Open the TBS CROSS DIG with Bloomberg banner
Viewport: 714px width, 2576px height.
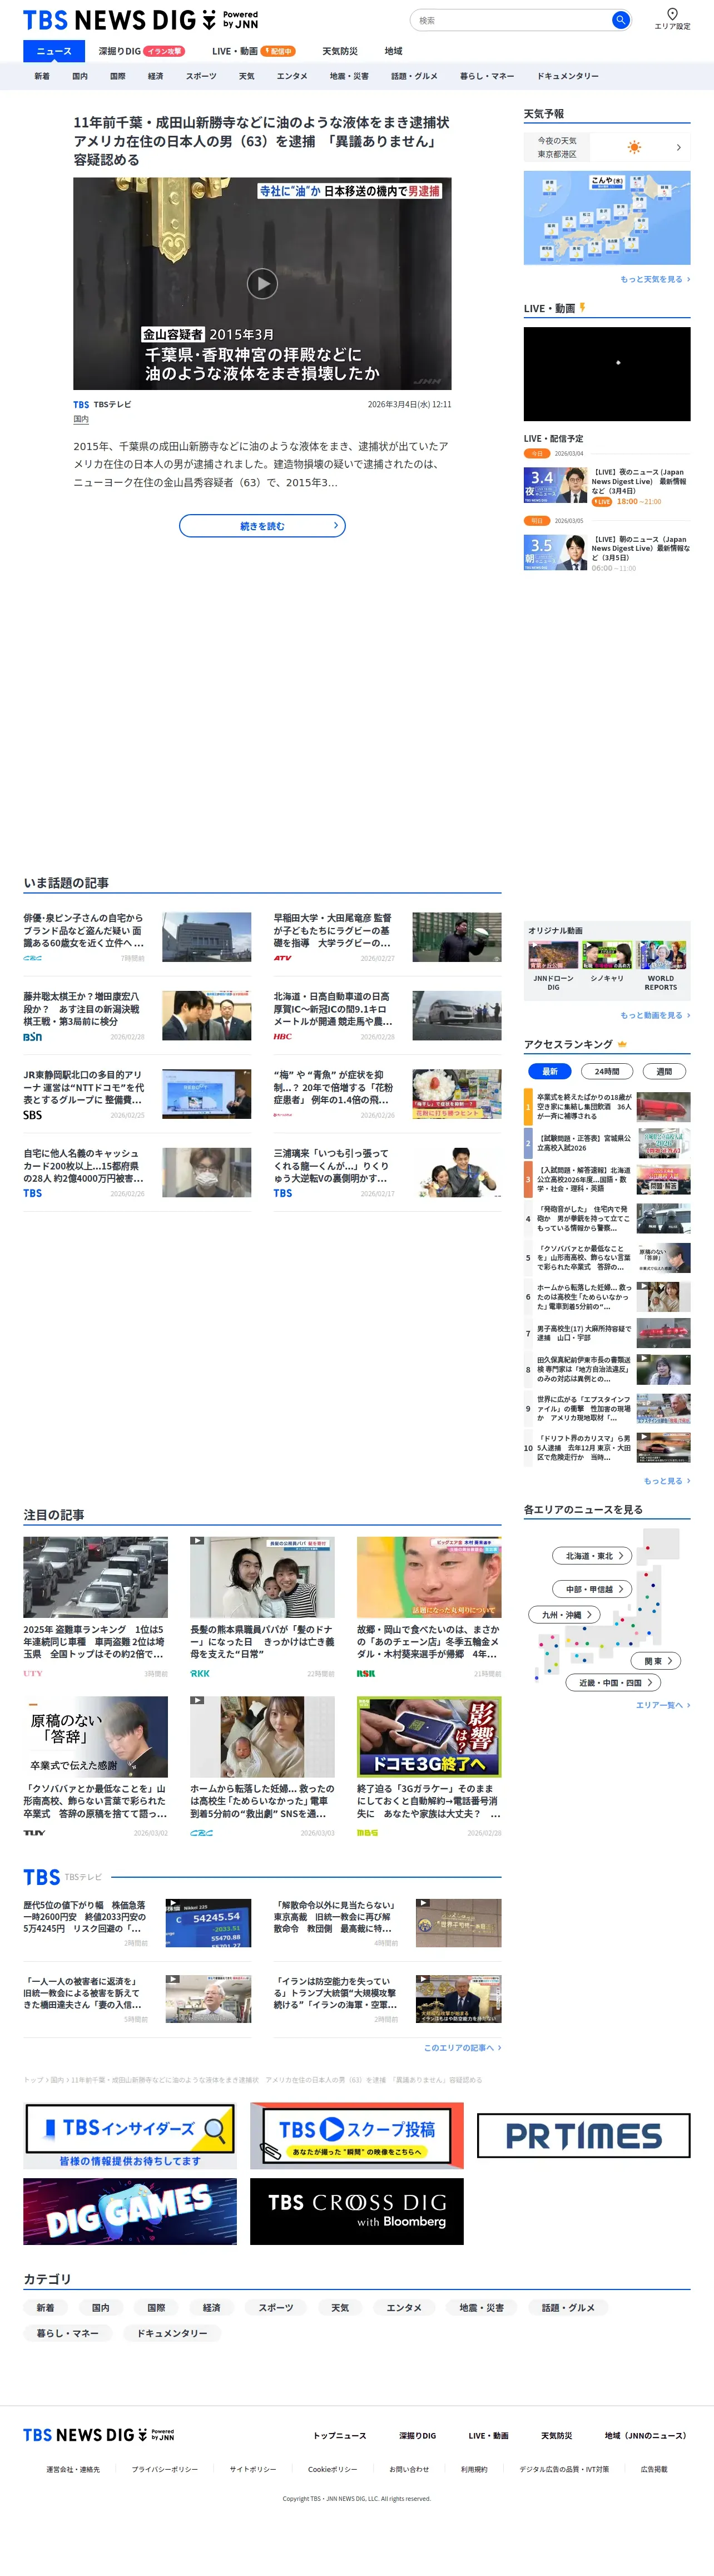(357, 2211)
